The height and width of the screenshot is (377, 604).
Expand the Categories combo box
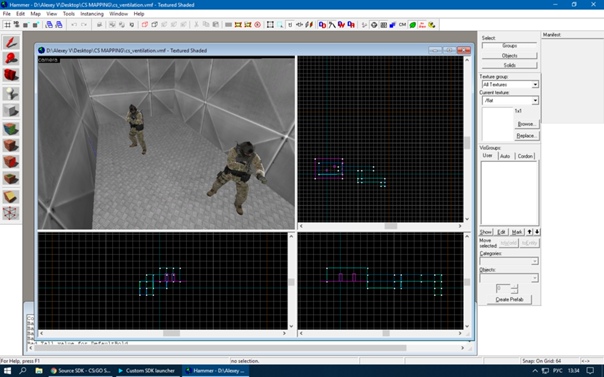(508, 261)
